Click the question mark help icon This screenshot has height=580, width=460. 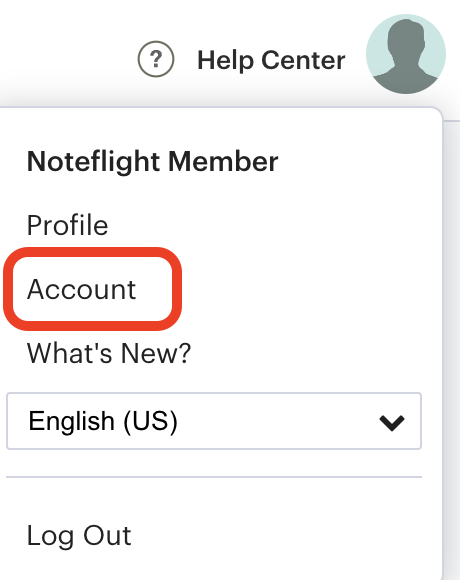156,59
